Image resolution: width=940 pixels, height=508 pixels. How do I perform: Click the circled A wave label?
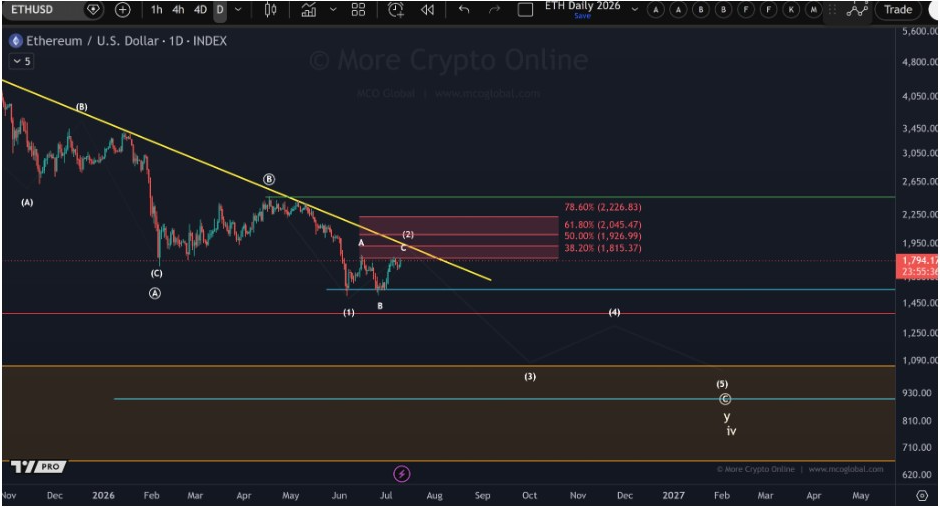click(155, 293)
